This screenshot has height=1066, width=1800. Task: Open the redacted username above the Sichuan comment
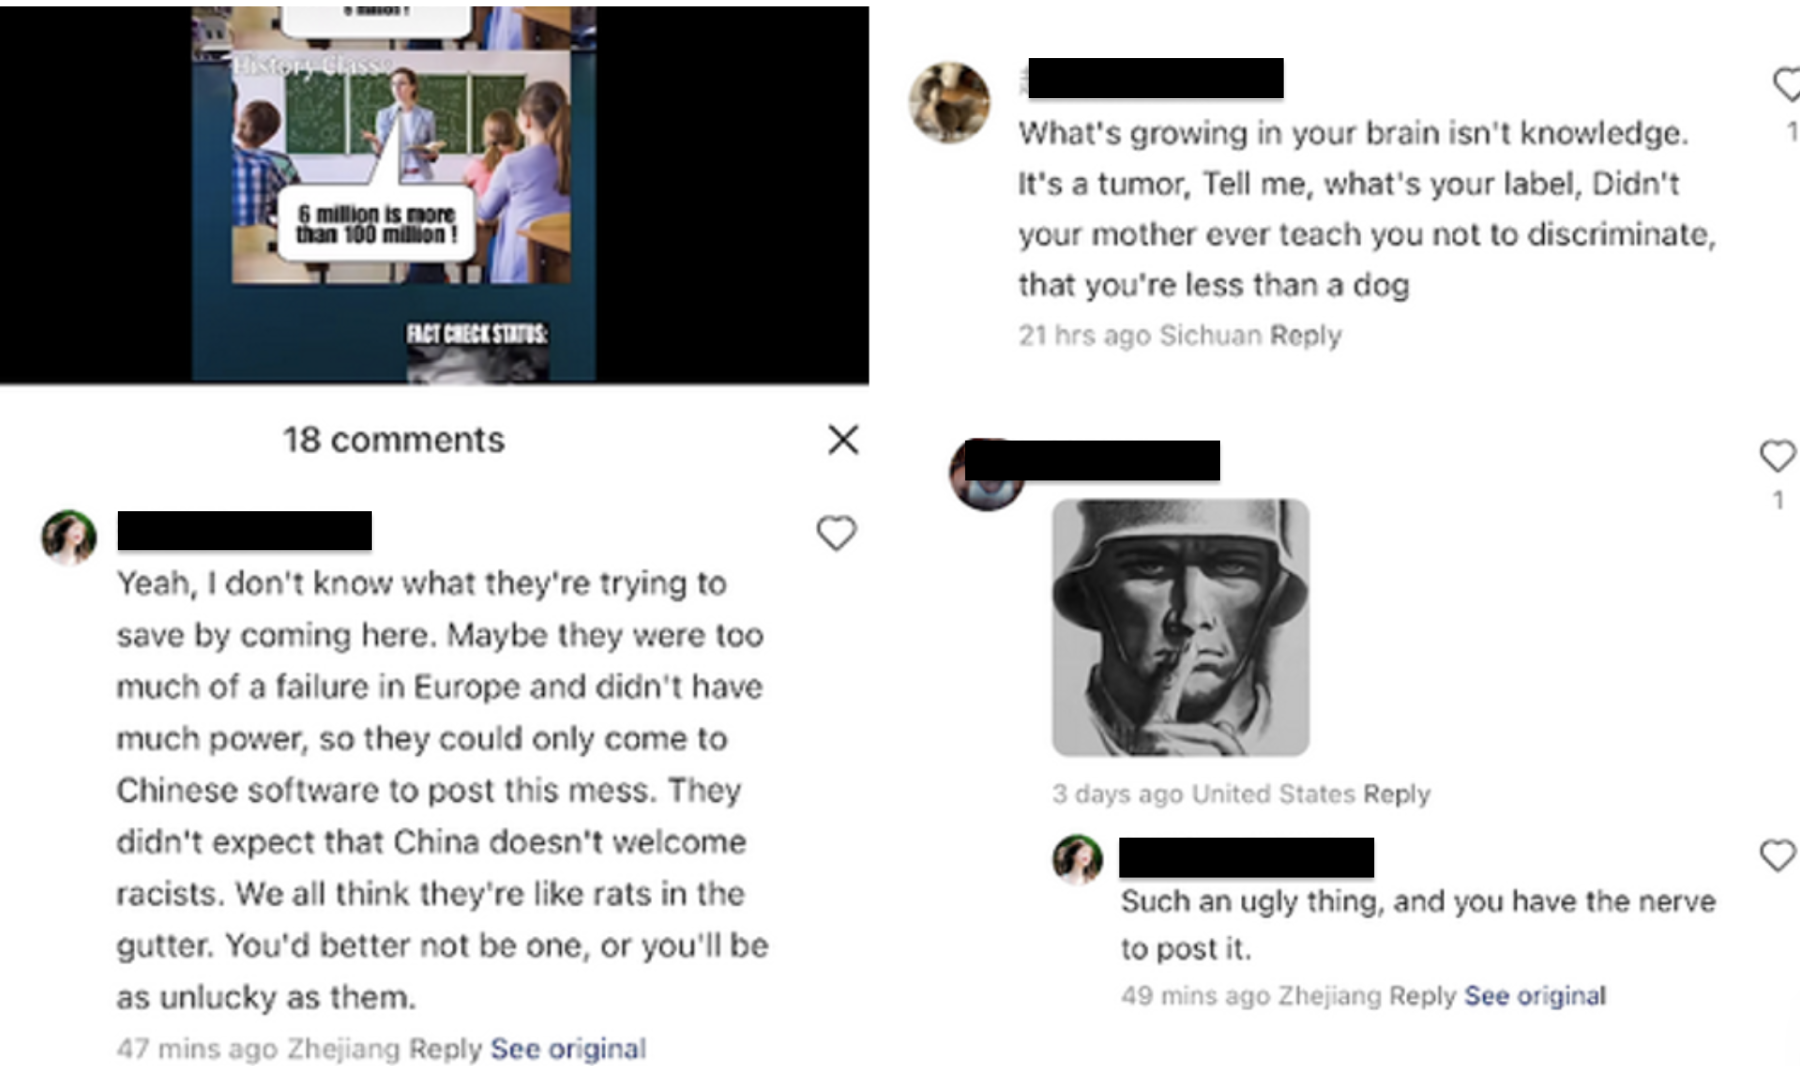pyautogui.click(x=1156, y=78)
